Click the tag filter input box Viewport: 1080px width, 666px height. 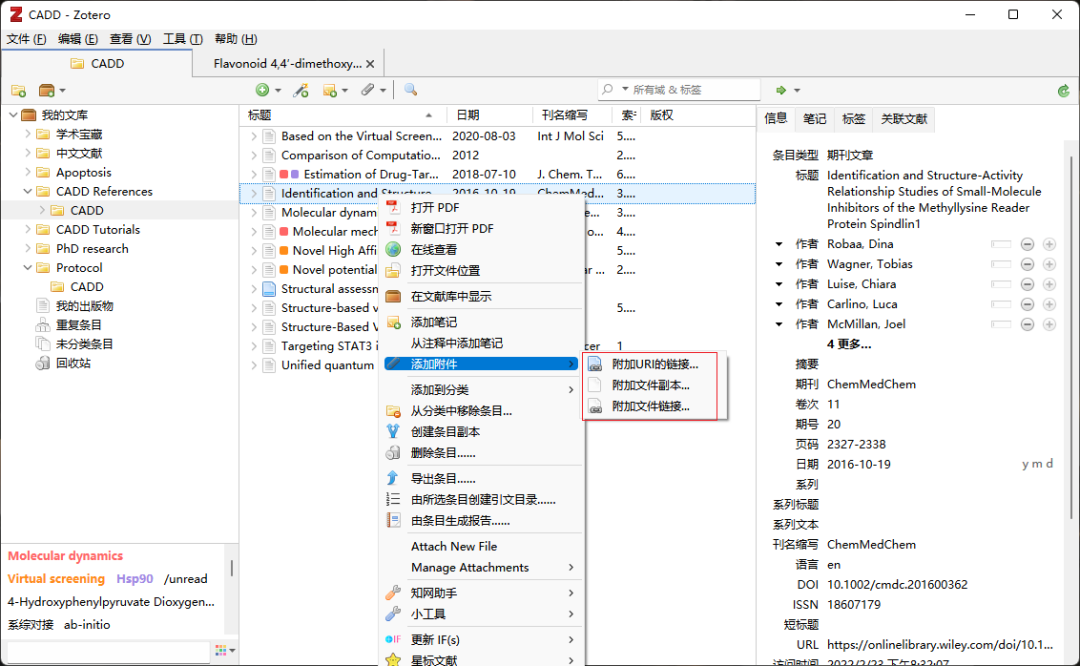coord(108,651)
